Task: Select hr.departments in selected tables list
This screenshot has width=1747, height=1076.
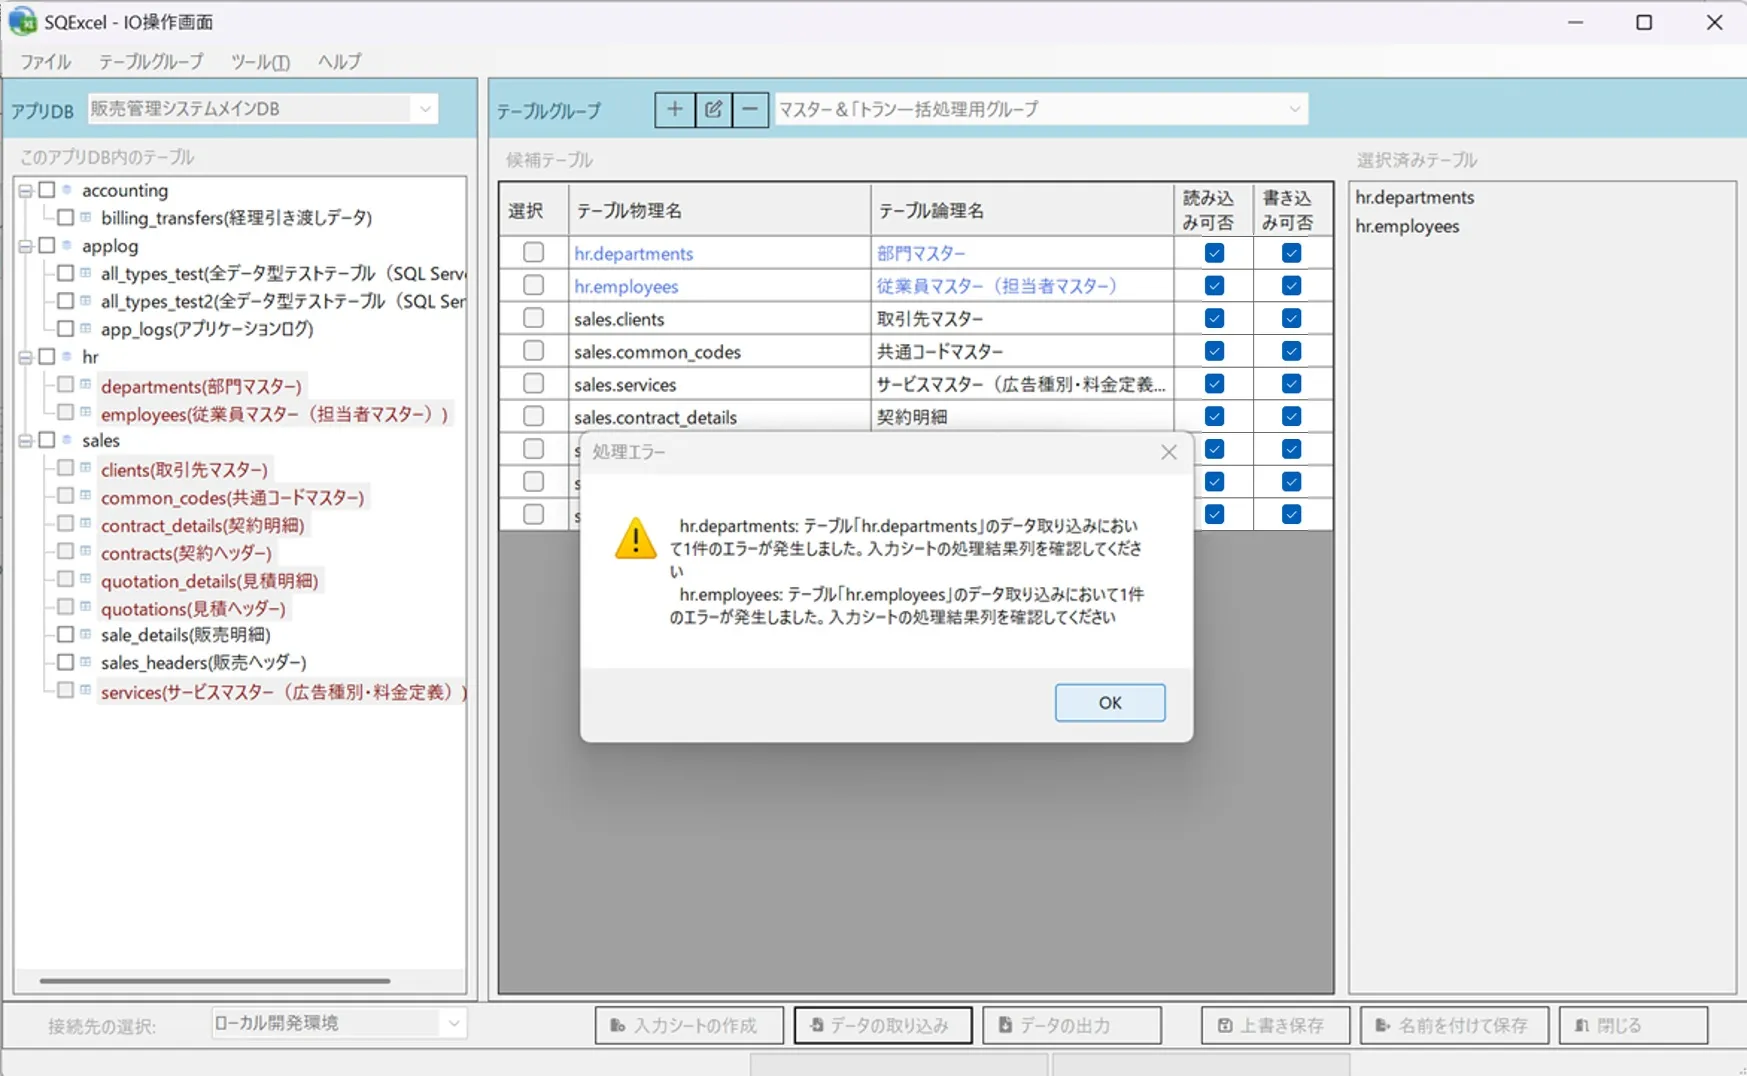Action: (1414, 198)
